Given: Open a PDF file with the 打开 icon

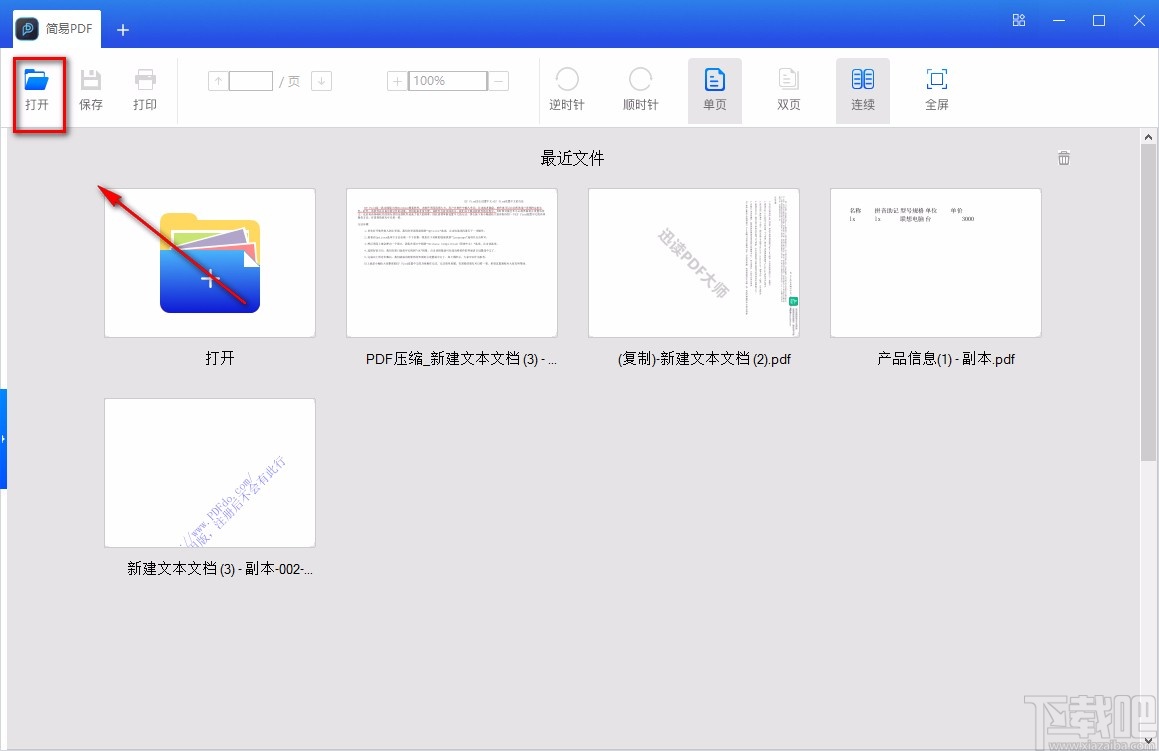Looking at the screenshot, I should 39,90.
